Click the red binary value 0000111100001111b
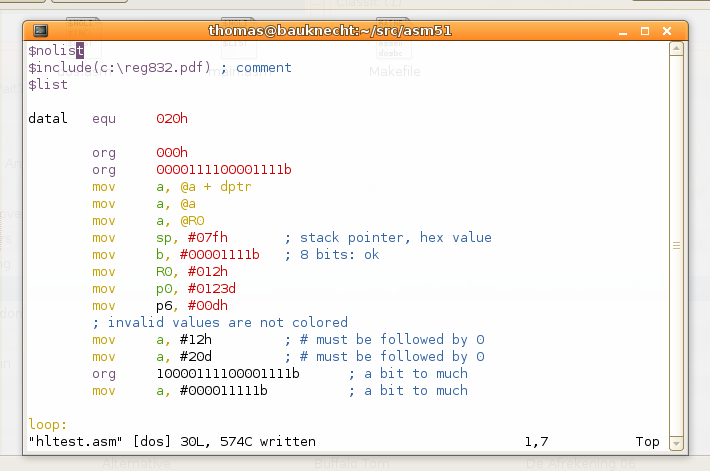Viewport: 710px width, 471px height. [x=224, y=169]
